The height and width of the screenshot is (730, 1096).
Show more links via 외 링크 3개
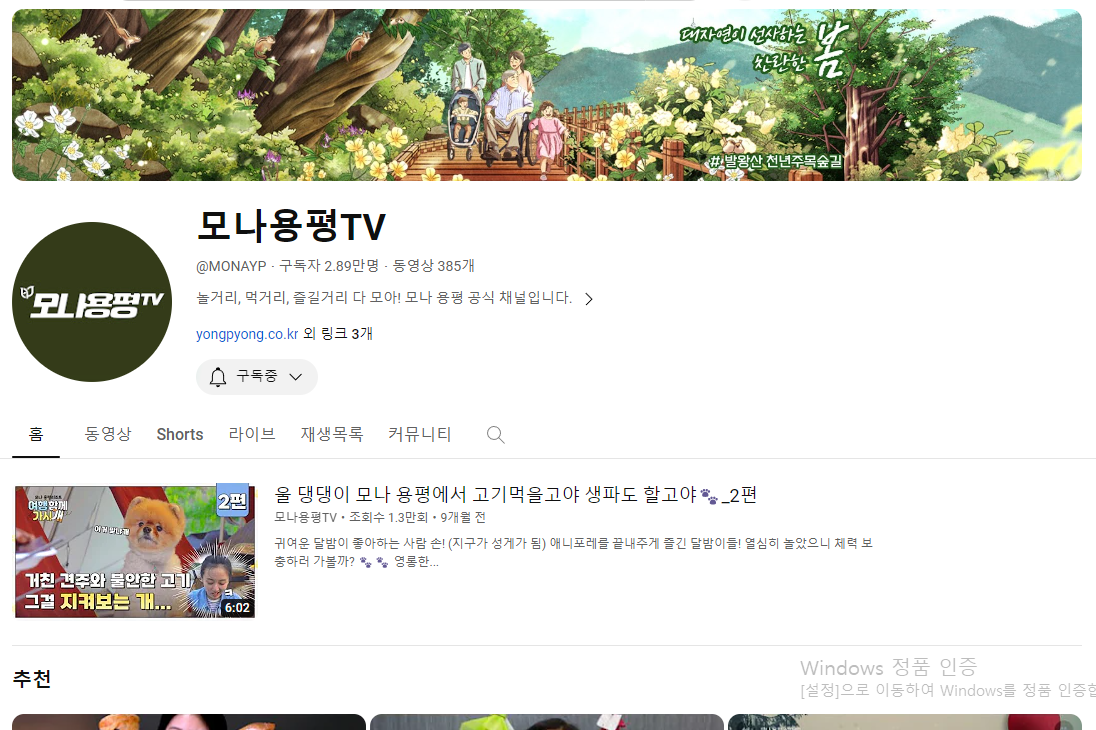click(338, 334)
